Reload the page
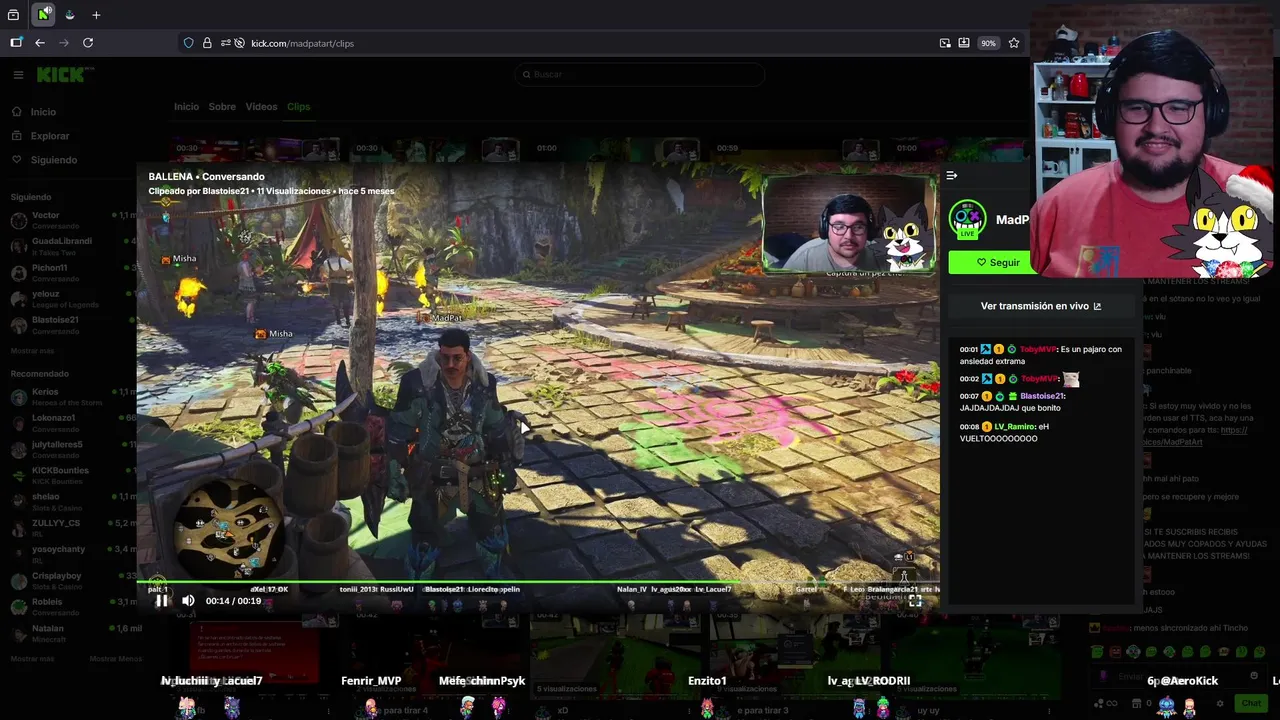Image resolution: width=1280 pixels, height=720 pixels. tap(88, 43)
